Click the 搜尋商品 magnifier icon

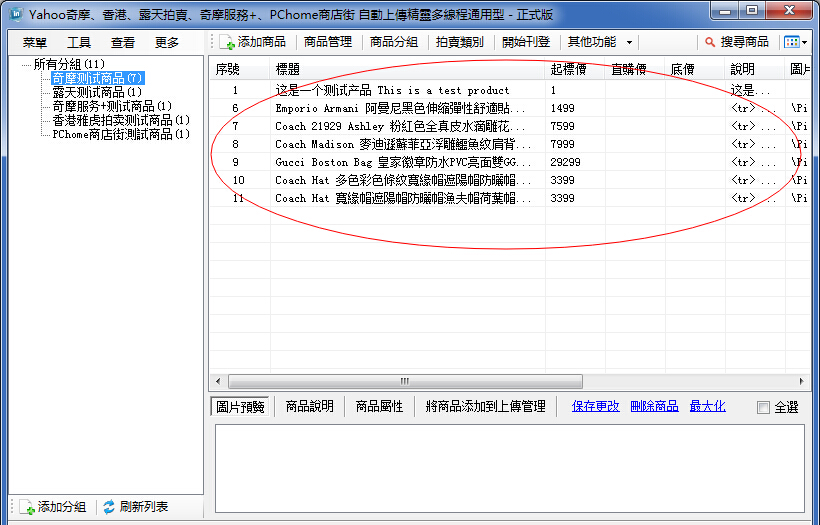pyautogui.click(x=710, y=42)
